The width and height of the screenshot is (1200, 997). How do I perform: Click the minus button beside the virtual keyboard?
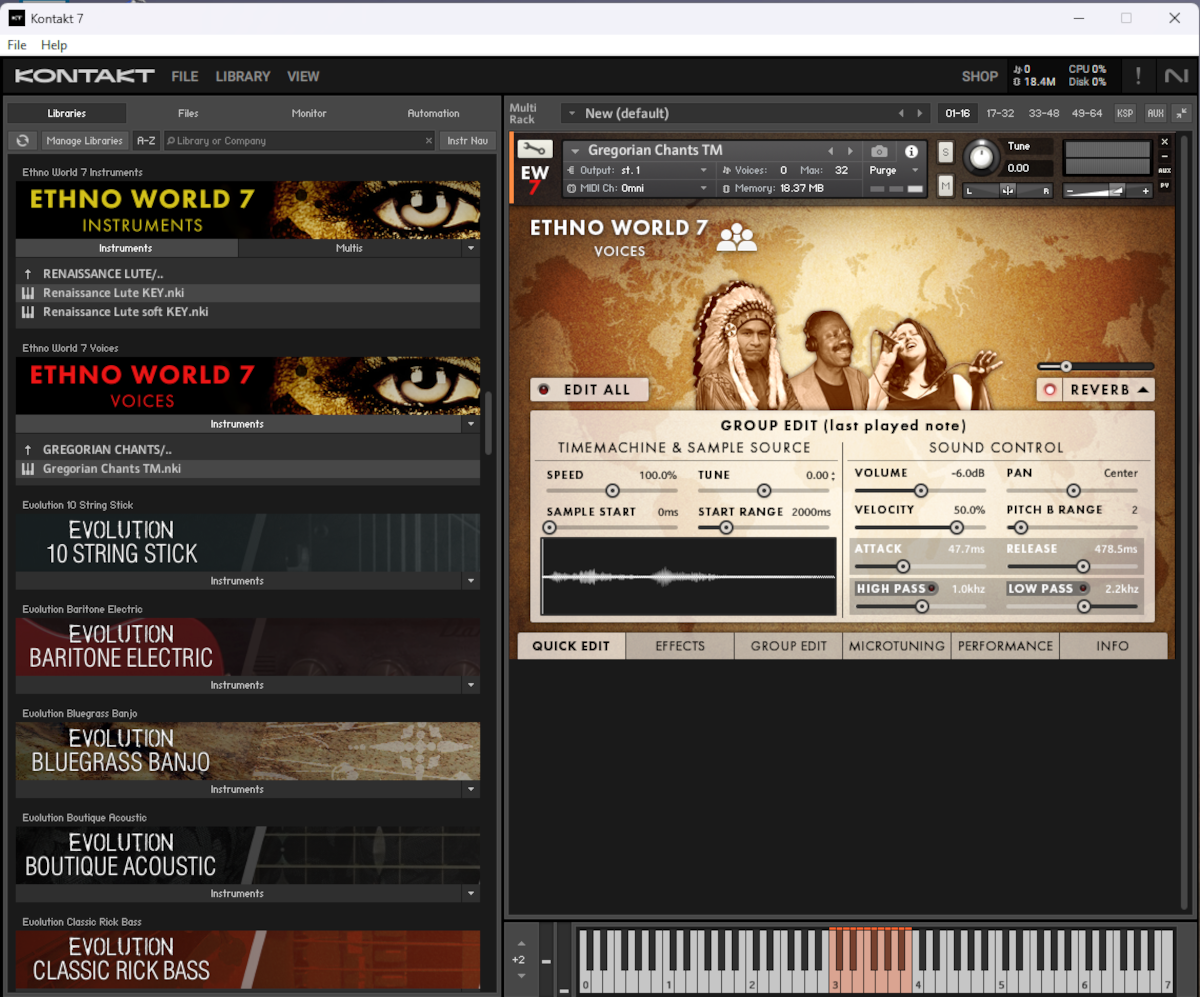tap(546, 961)
